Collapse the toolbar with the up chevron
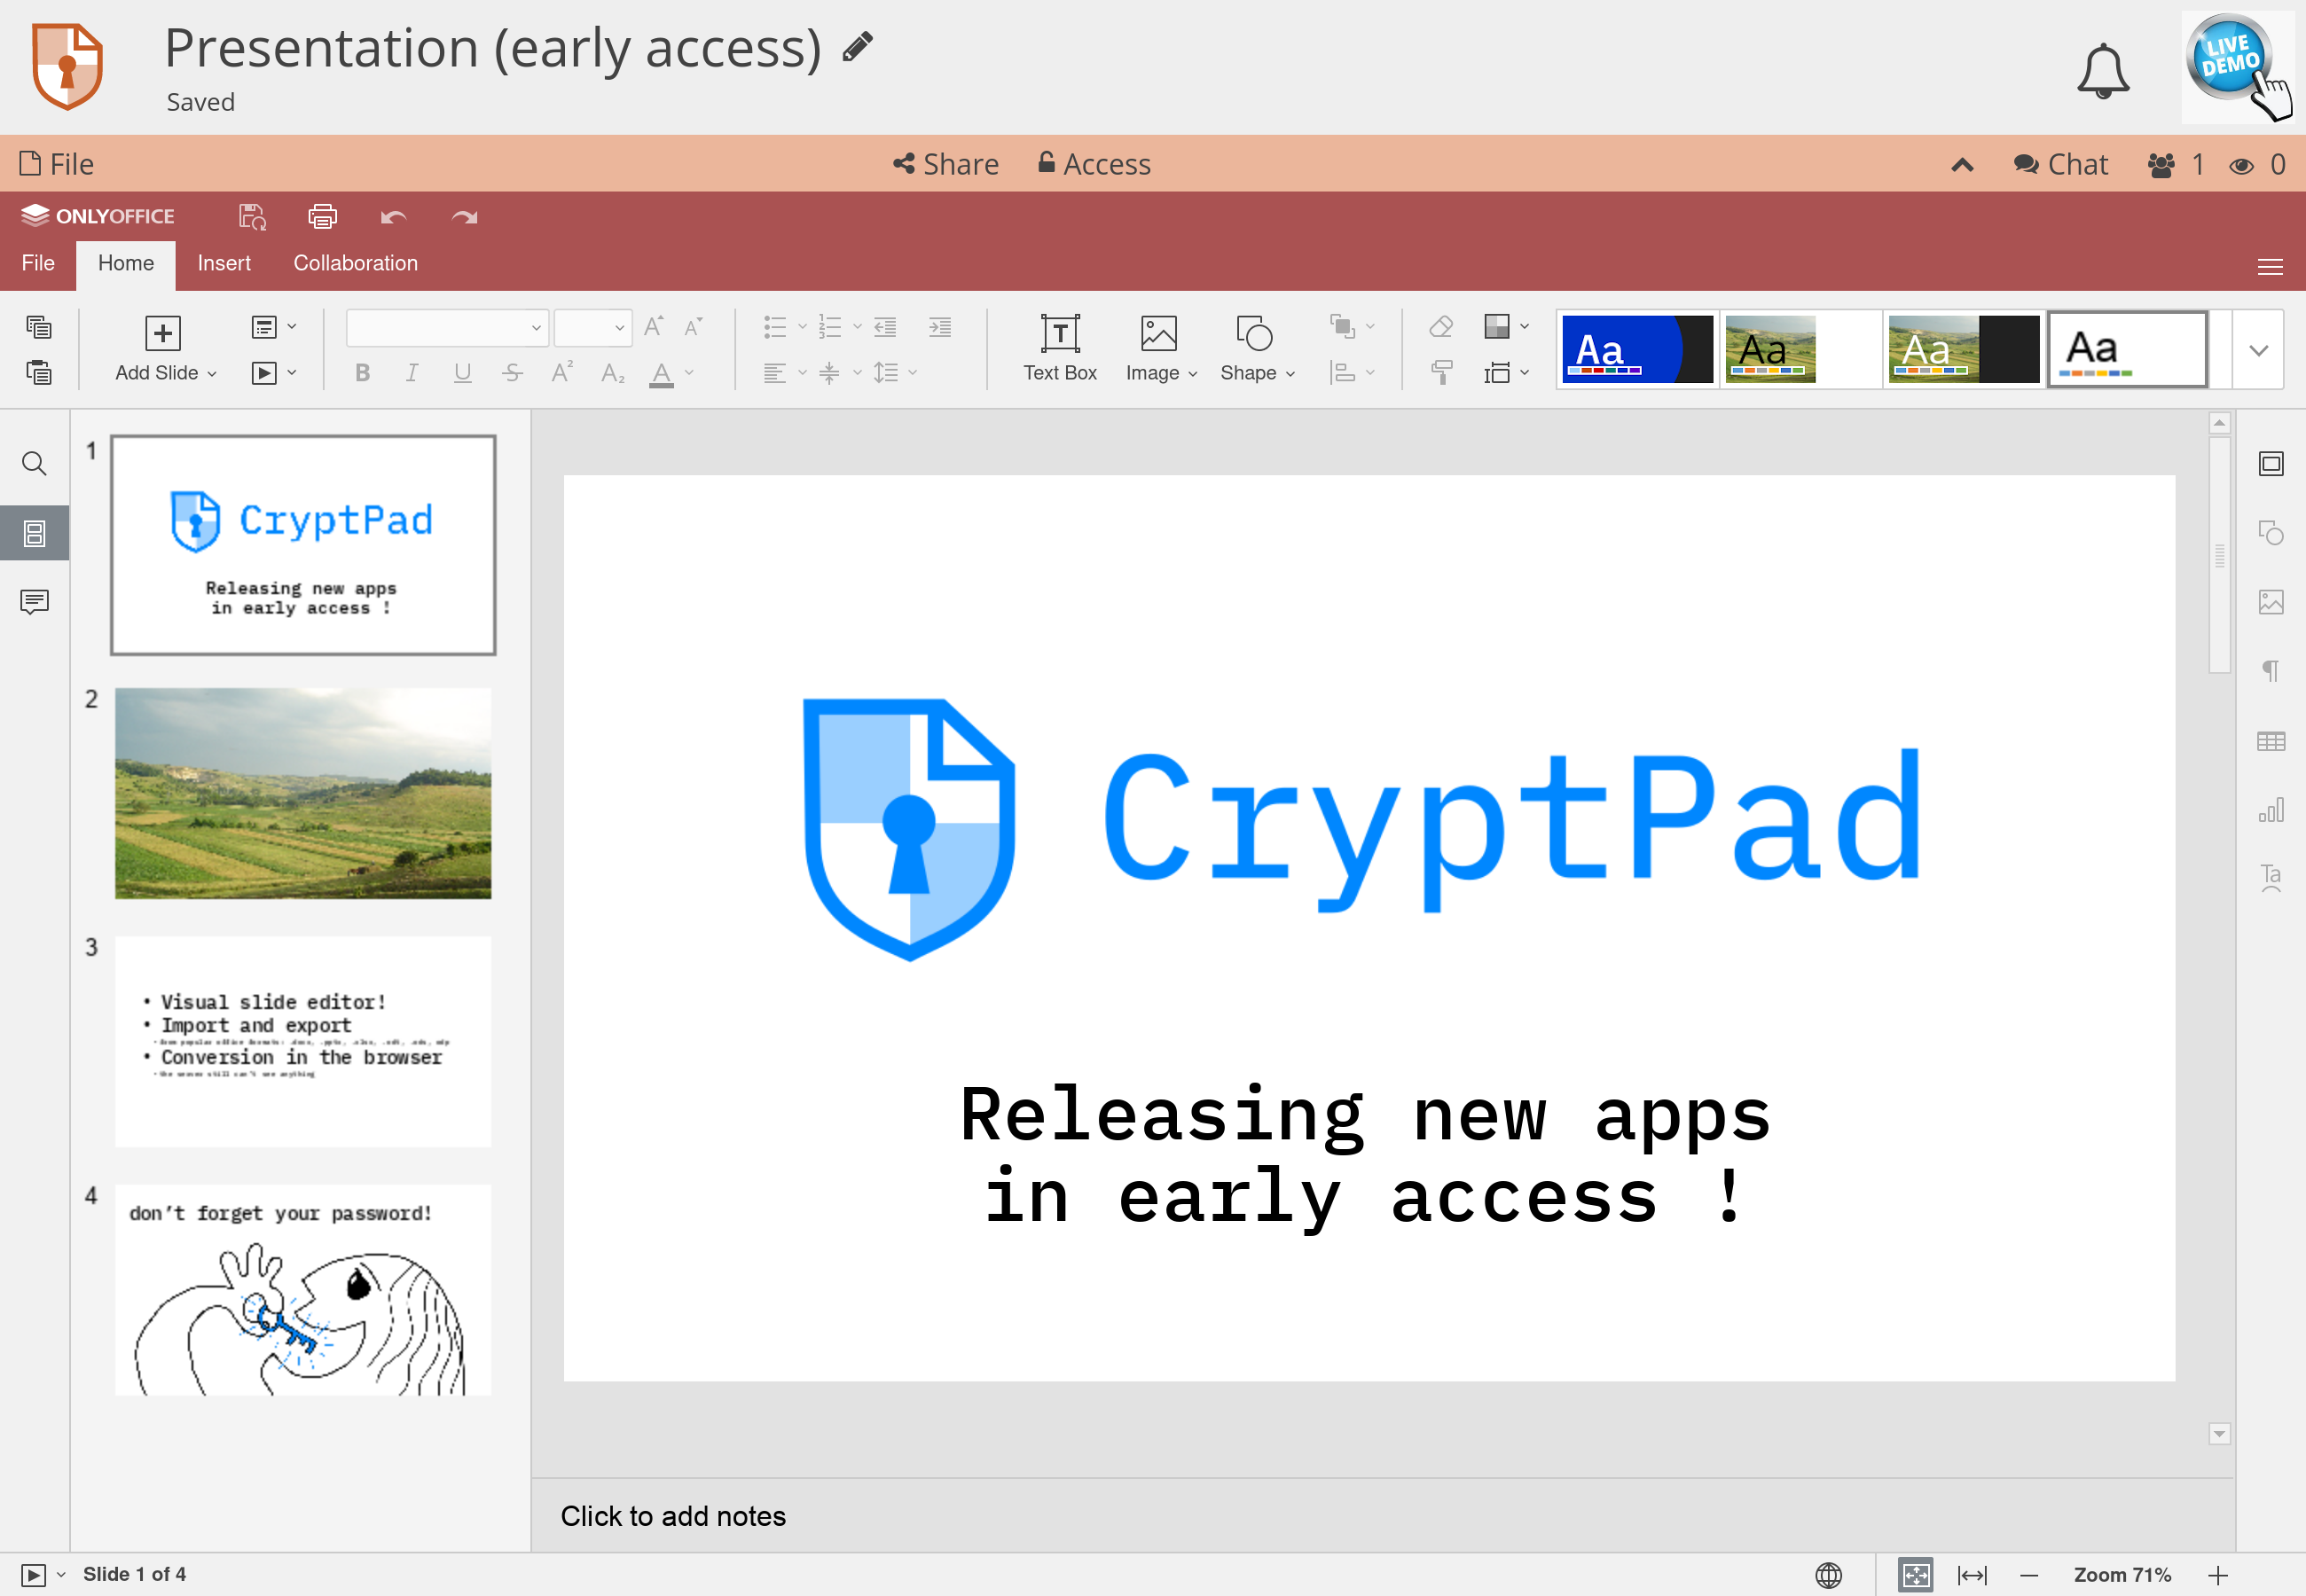This screenshot has width=2306, height=1596. click(x=1962, y=164)
